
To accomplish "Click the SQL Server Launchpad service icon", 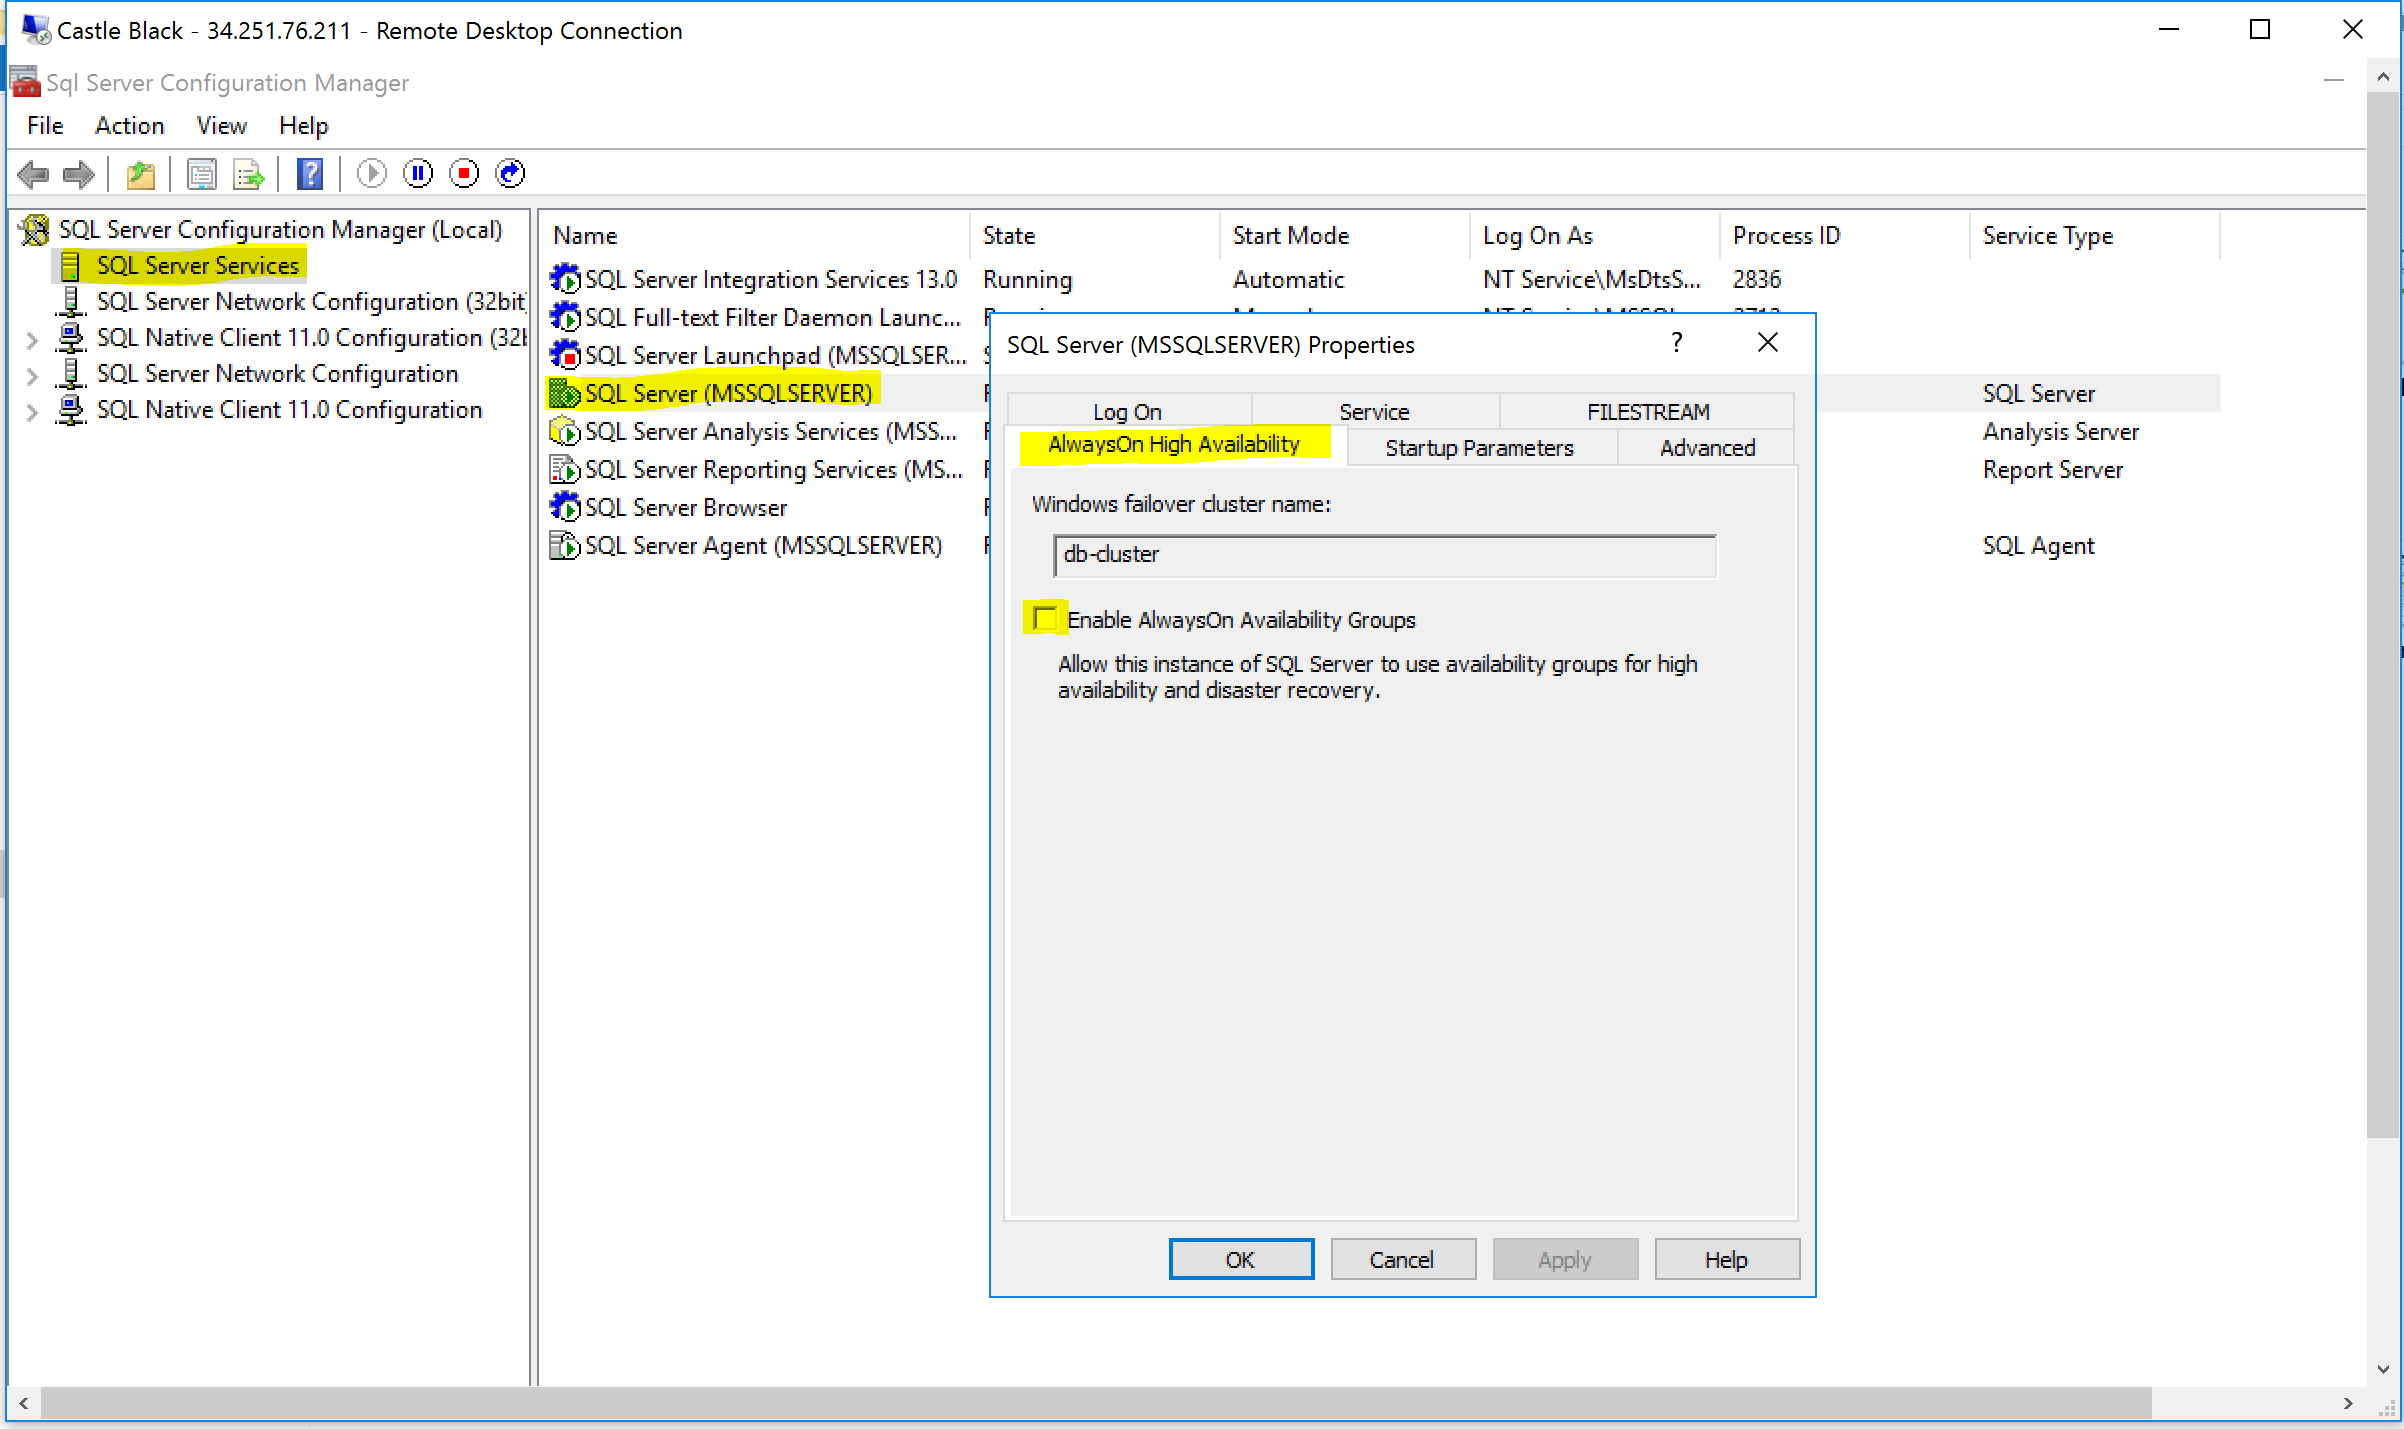I will 565,355.
